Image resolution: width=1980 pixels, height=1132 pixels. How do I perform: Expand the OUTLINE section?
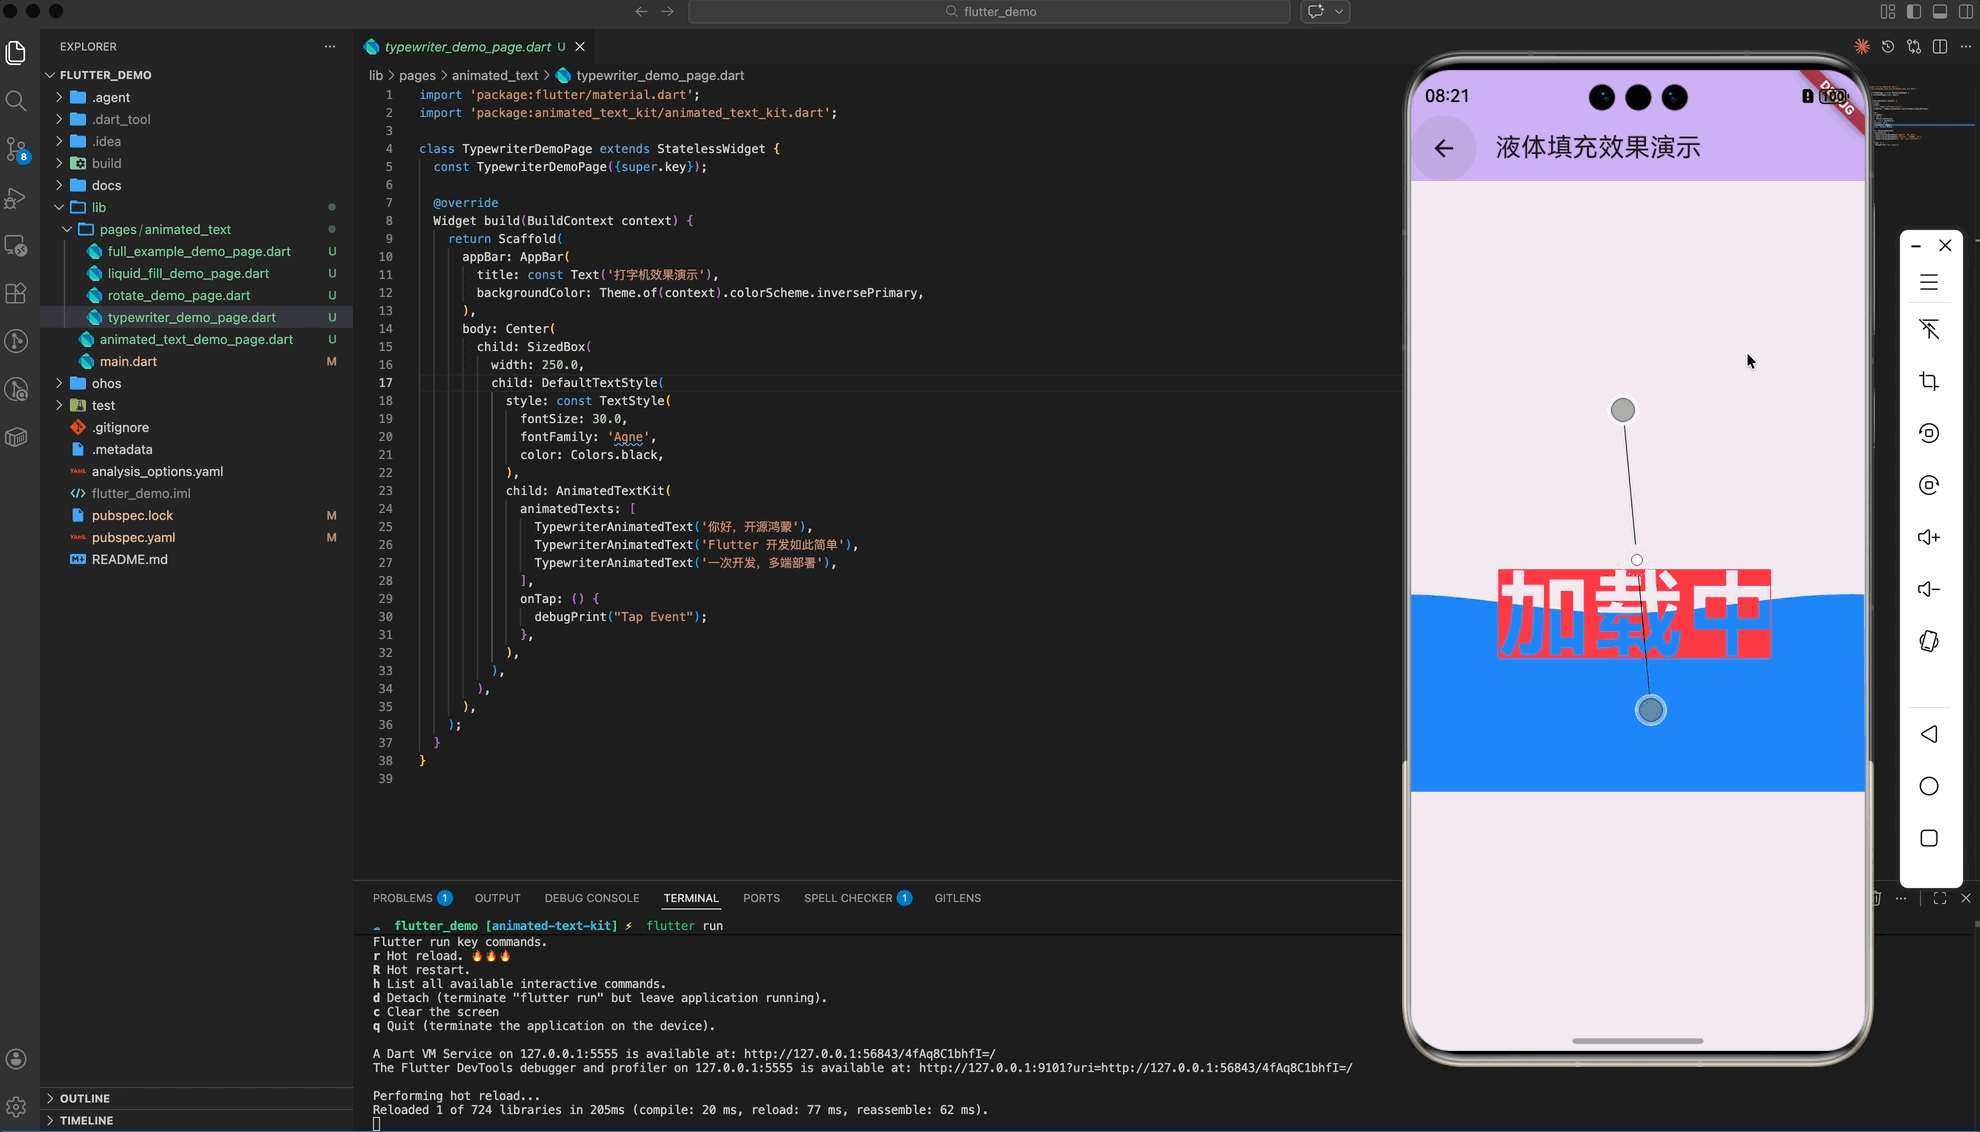tap(84, 1098)
